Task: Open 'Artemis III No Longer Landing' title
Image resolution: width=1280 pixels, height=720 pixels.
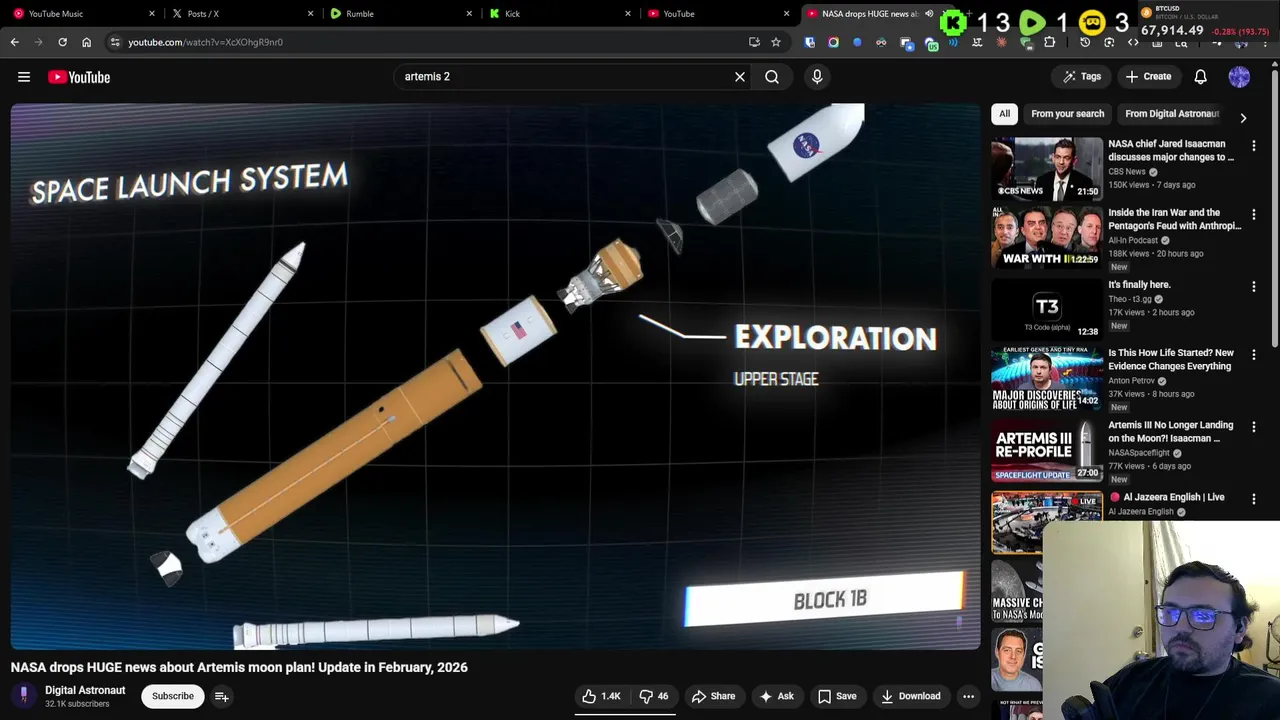Action: 1171,431
